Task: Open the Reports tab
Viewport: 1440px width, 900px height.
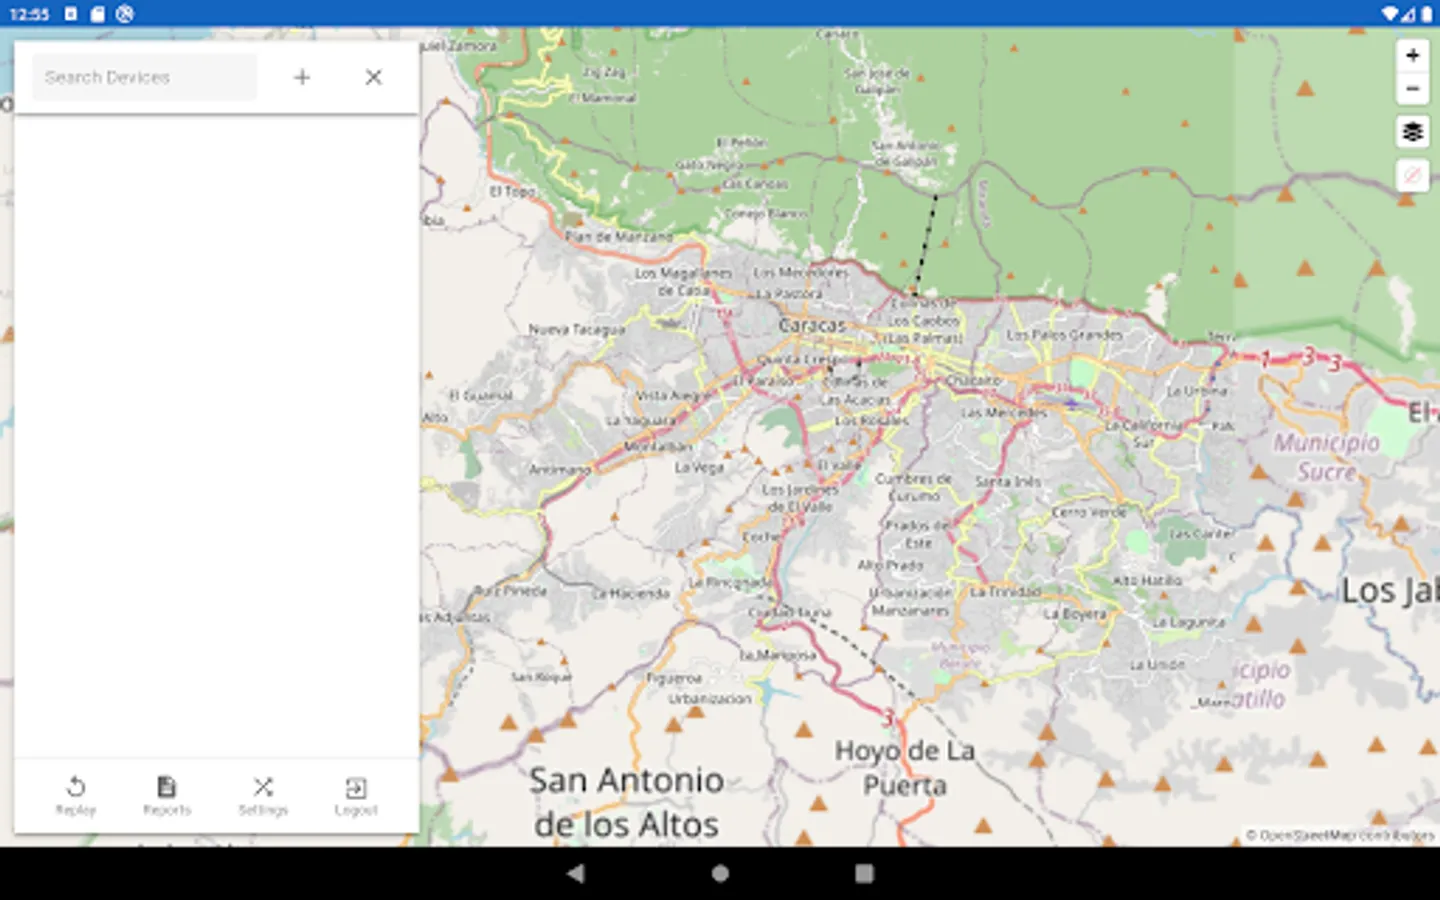Action: pyautogui.click(x=167, y=796)
